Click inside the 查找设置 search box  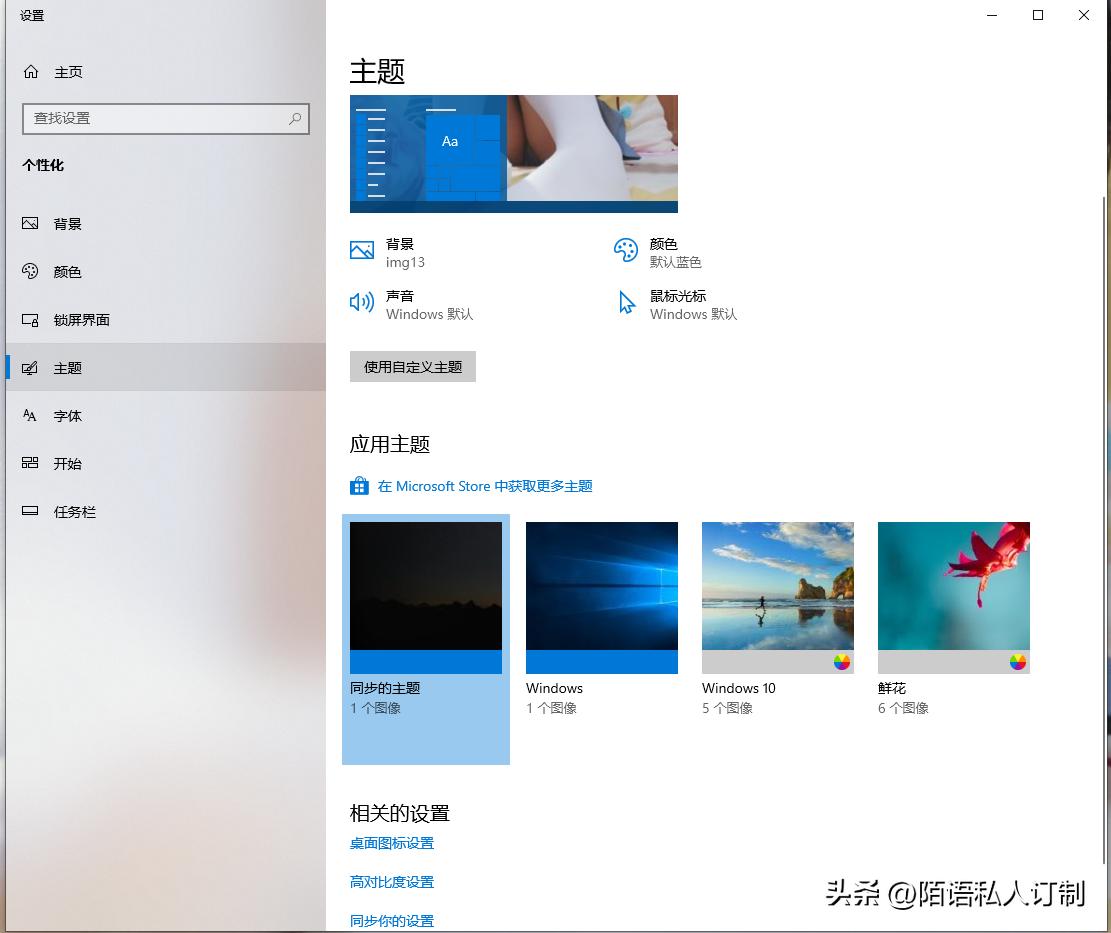(x=165, y=118)
